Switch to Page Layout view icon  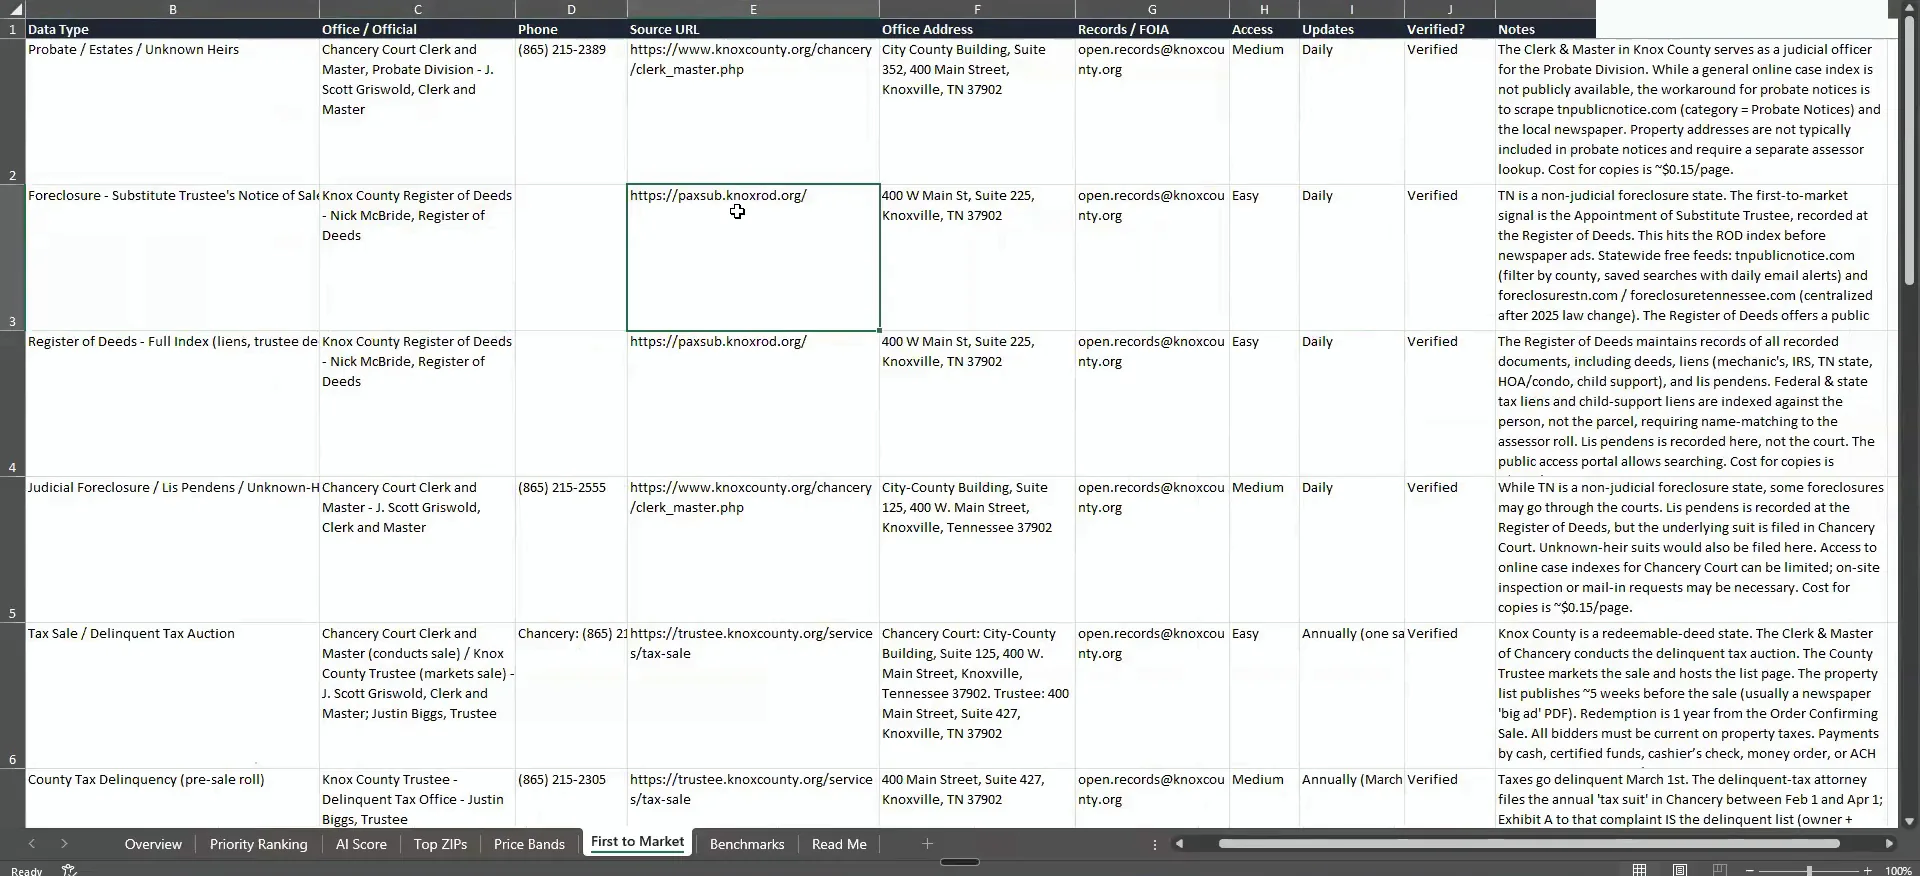pyautogui.click(x=1680, y=870)
